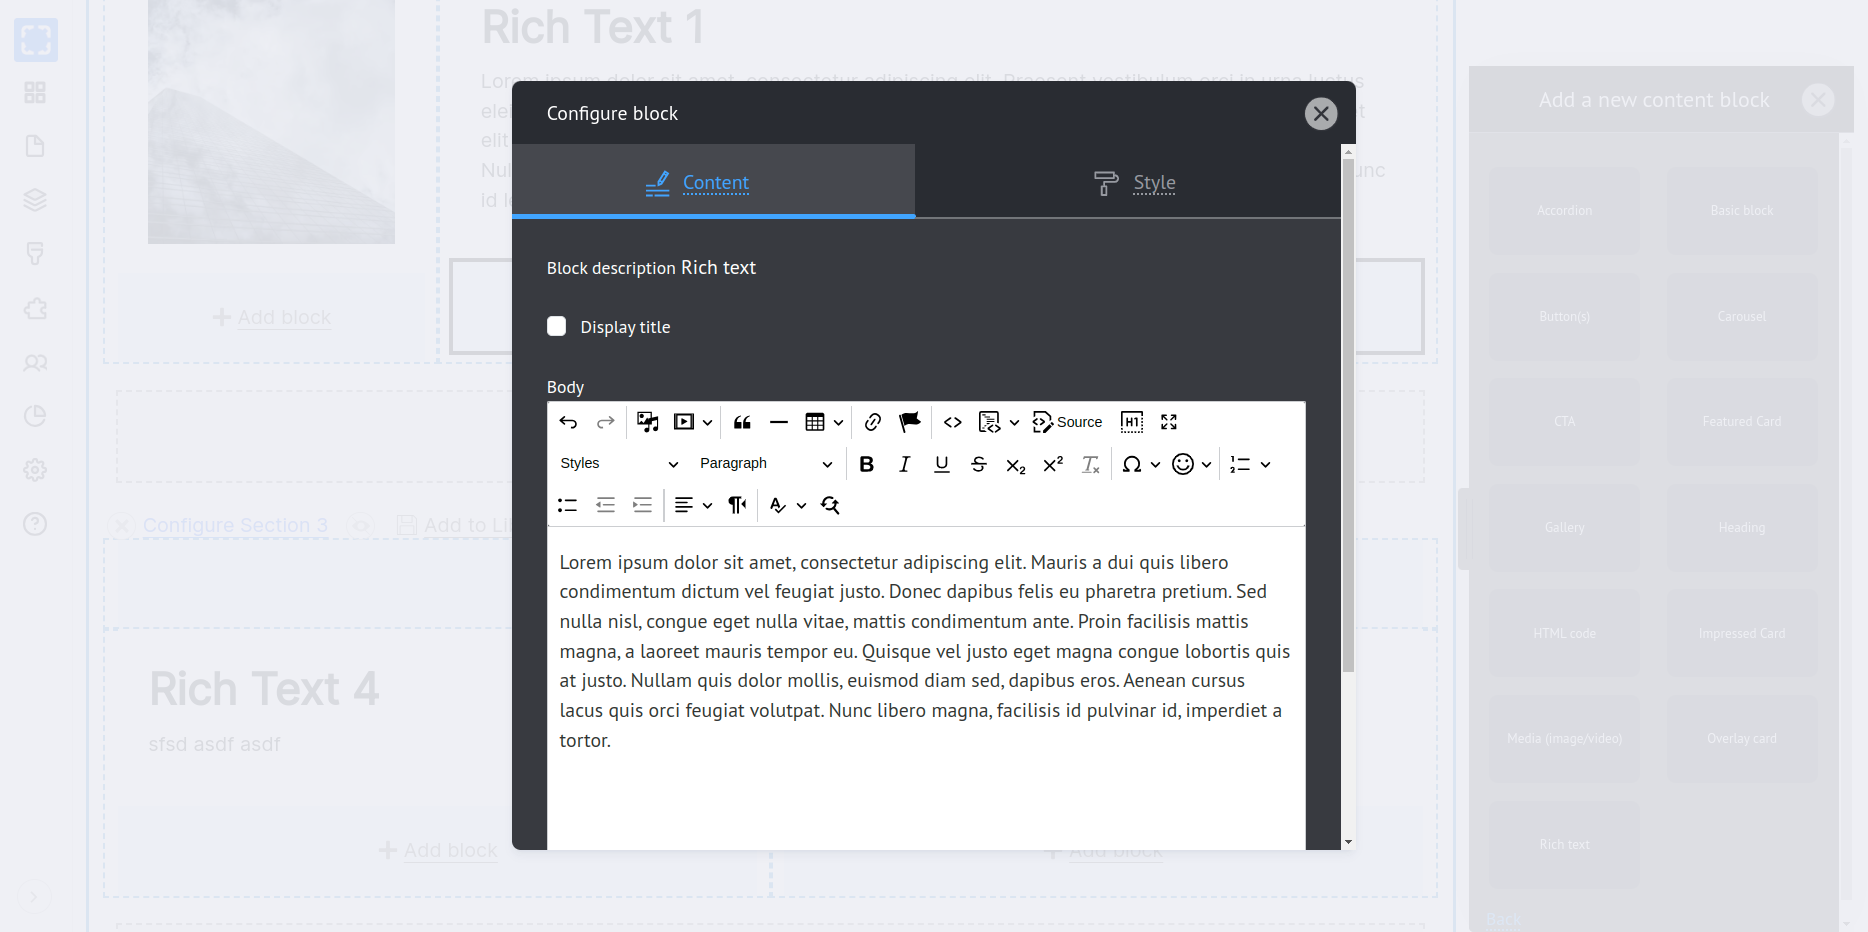Click the text alignment icon
The image size is (1868, 932).
click(684, 505)
